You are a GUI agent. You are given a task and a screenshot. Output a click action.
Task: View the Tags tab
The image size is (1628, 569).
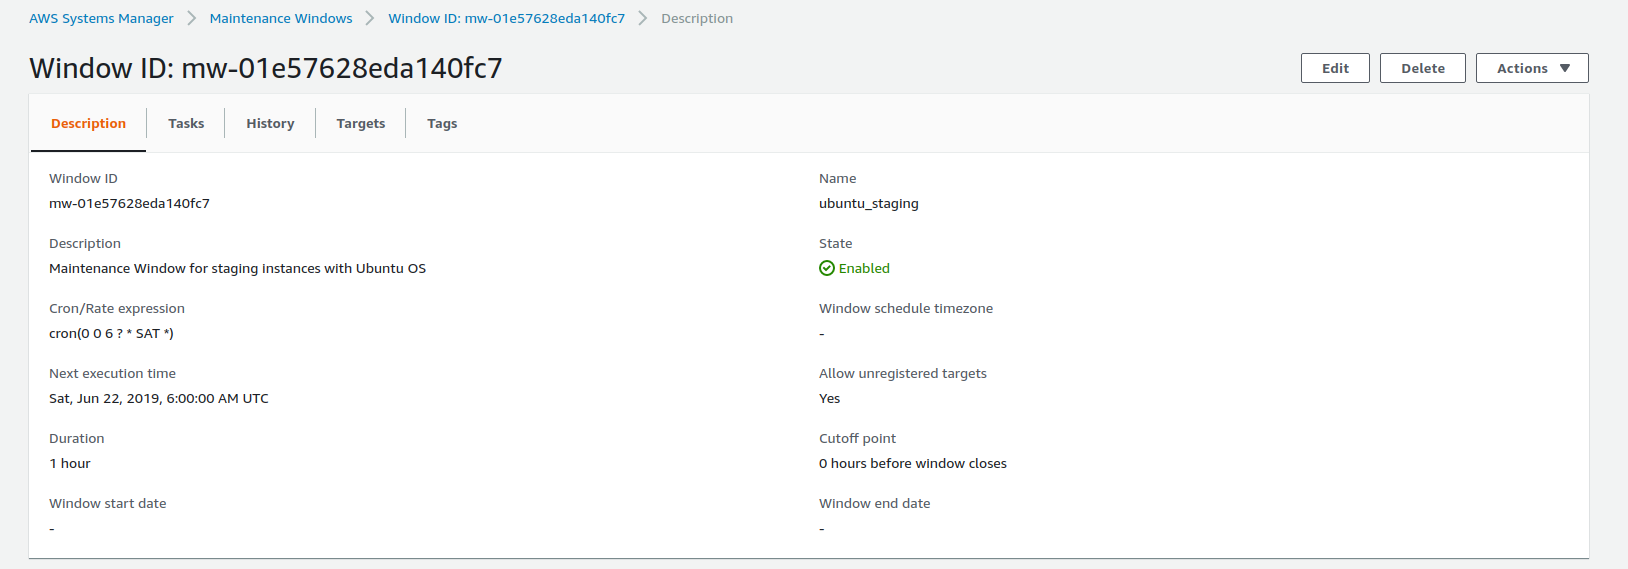pyautogui.click(x=442, y=123)
